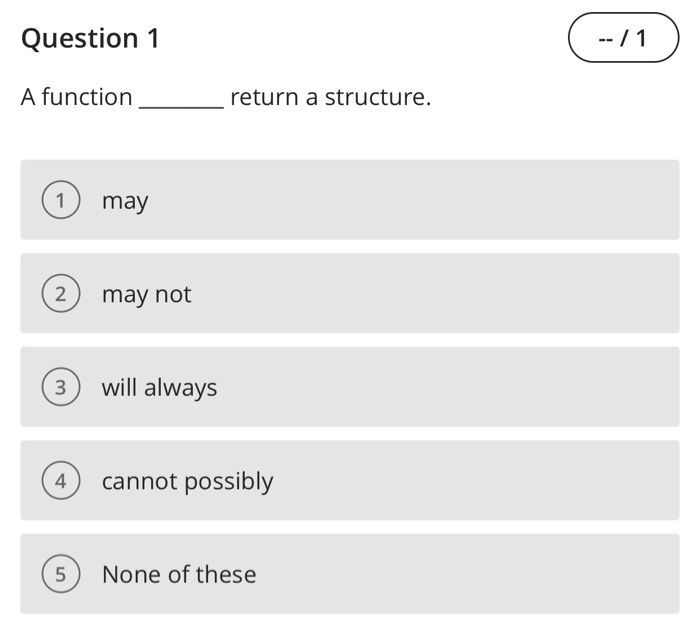Click the blank underline in the question

(181, 106)
